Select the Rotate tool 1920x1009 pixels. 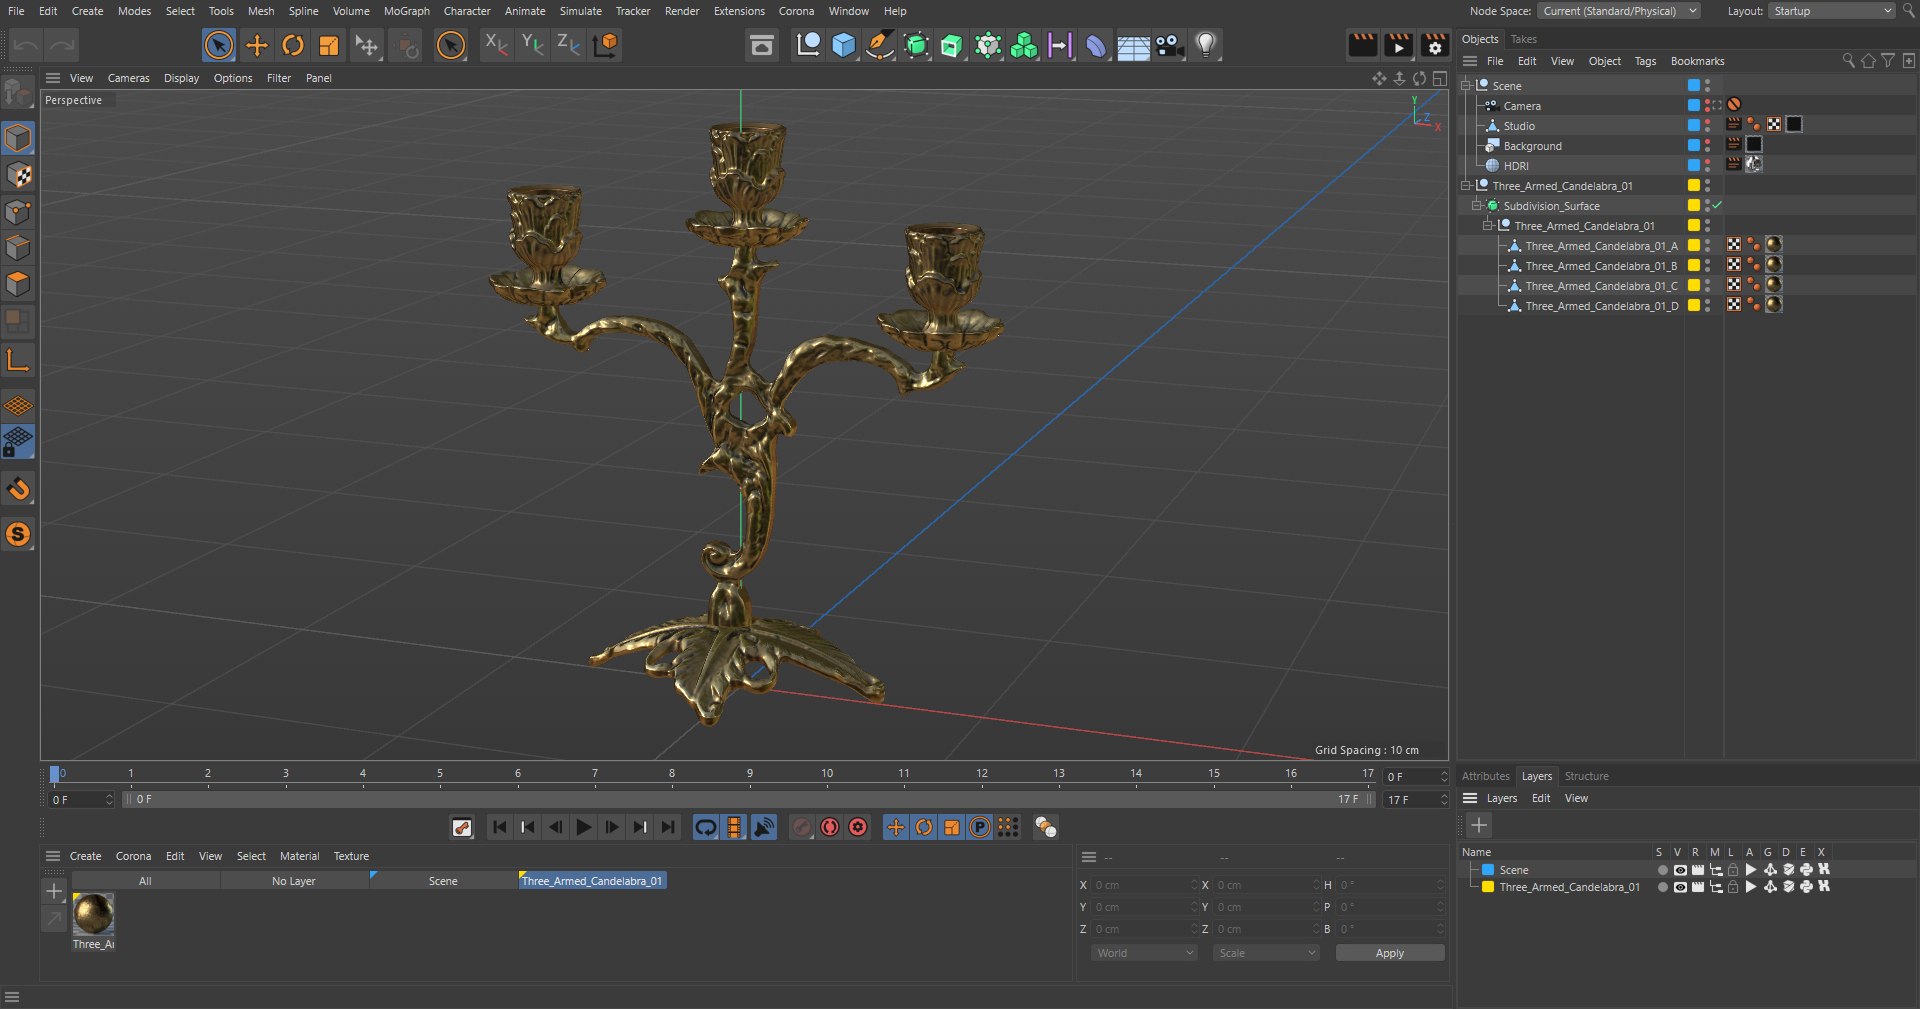pos(292,45)
